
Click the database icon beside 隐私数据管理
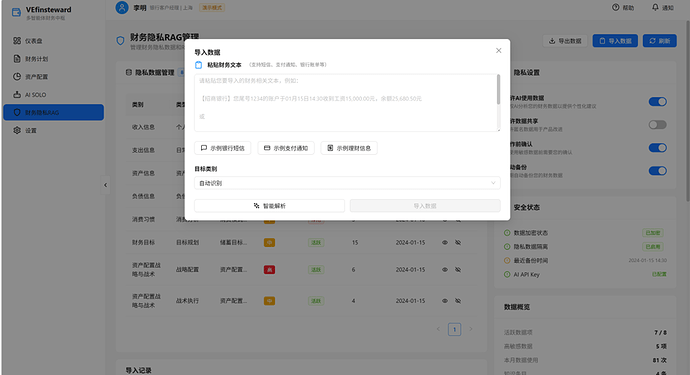tap(128, 72)
